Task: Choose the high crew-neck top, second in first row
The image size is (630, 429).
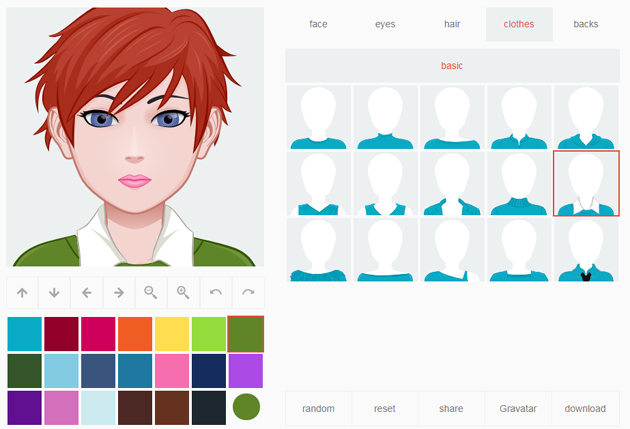Action: (385, 117)
